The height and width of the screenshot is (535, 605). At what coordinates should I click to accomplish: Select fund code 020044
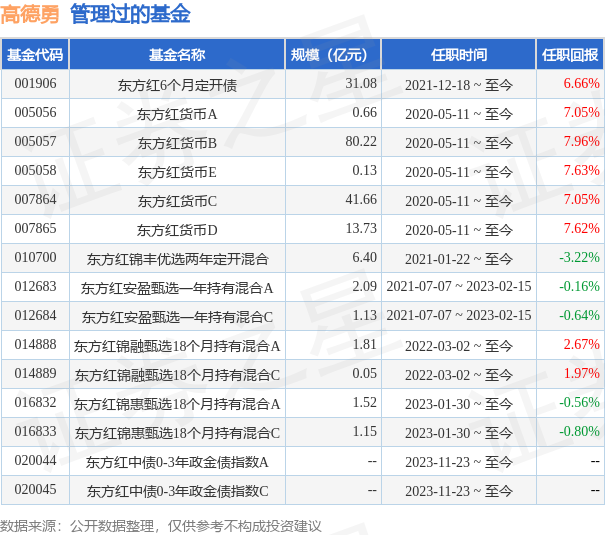(x=35, y=460)
